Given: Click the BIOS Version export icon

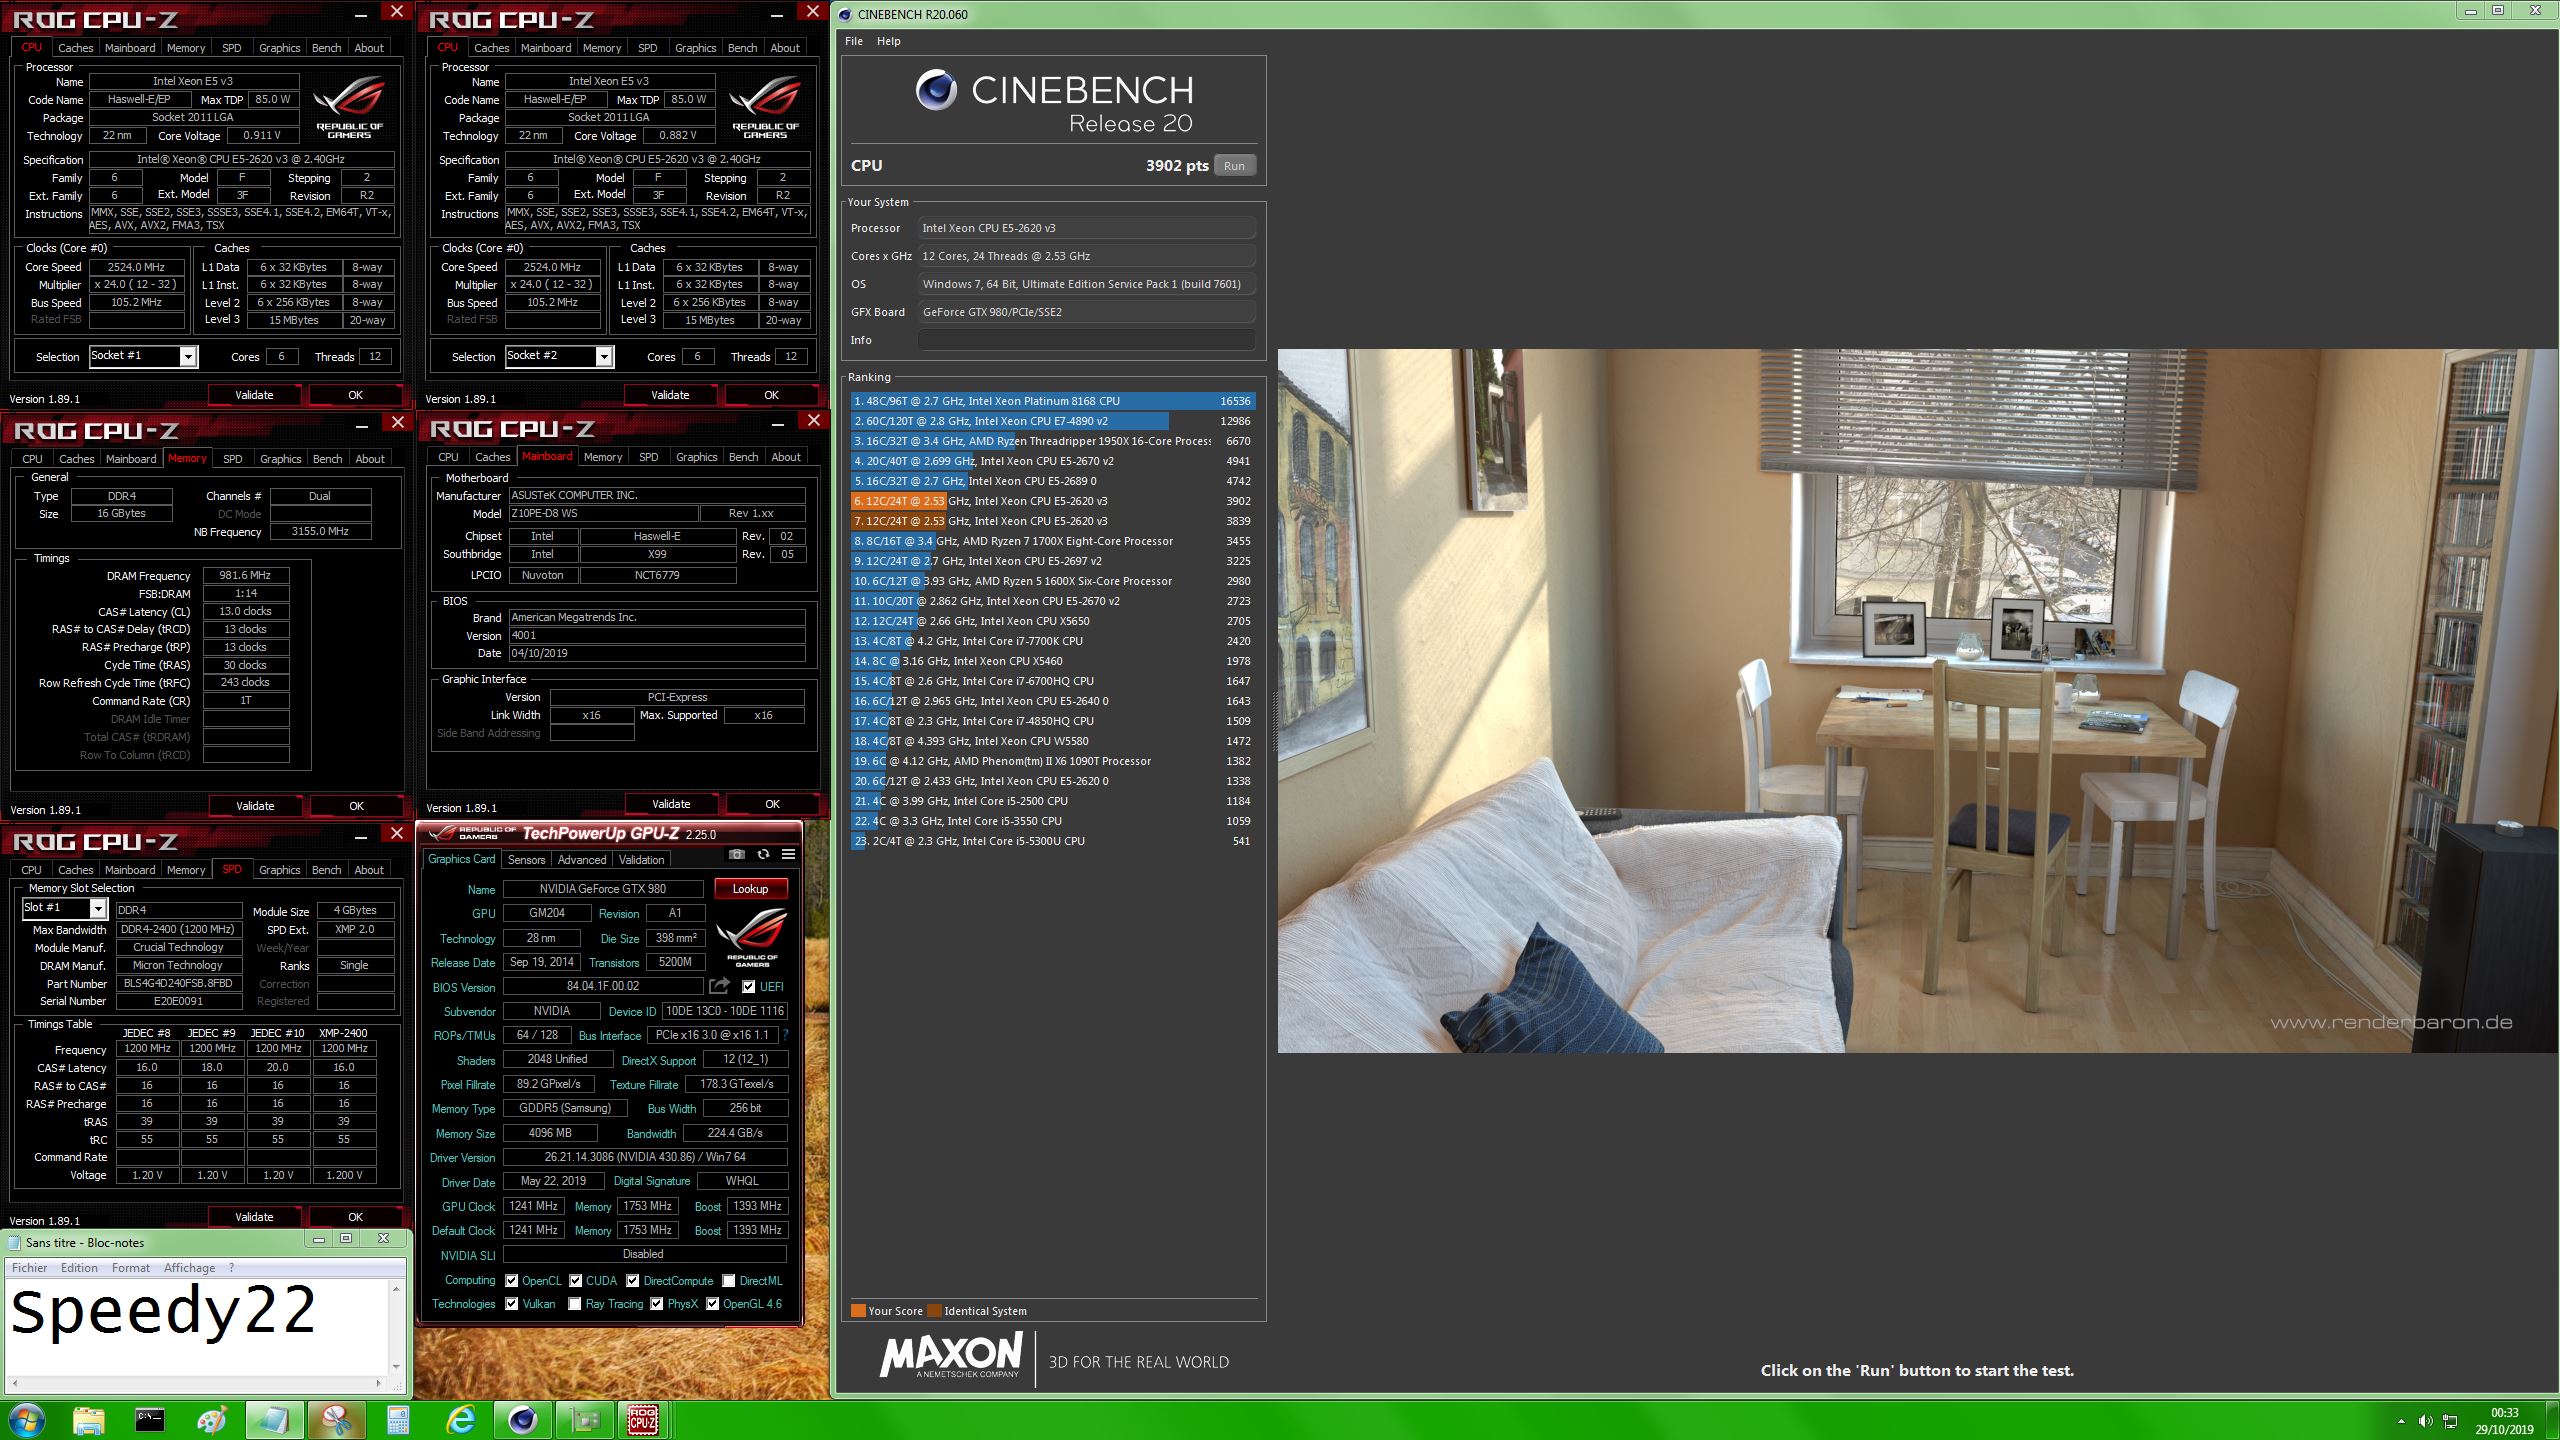Looking at the screenshot, I should click(x=719, y=986).
